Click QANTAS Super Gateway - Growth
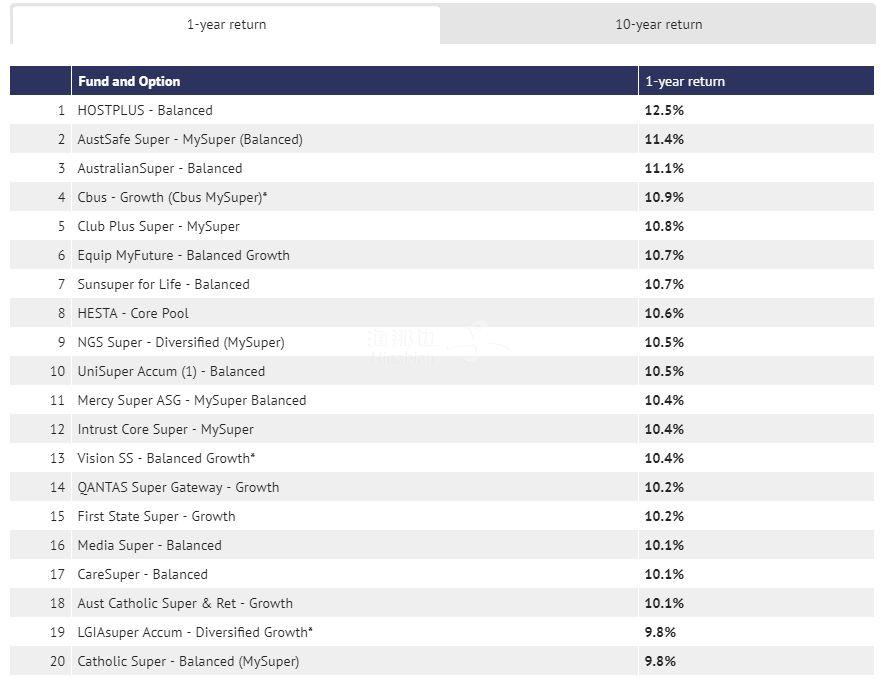The width and height of the screenshot is (881, 689). (x=178, y=487)
